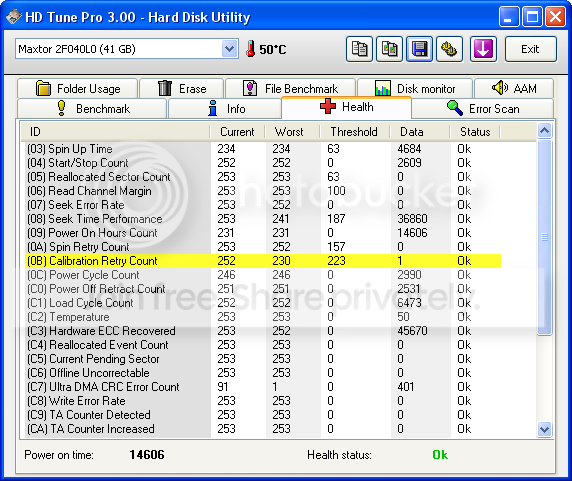The height and width of the screenshot is (481, 572).
Task: Click the Power on time value 14606
Action: (x=147, y=455)
